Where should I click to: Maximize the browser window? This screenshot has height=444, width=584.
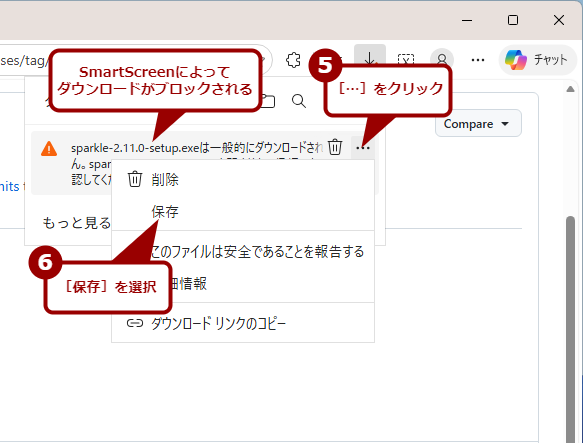(x=513, y=20)
